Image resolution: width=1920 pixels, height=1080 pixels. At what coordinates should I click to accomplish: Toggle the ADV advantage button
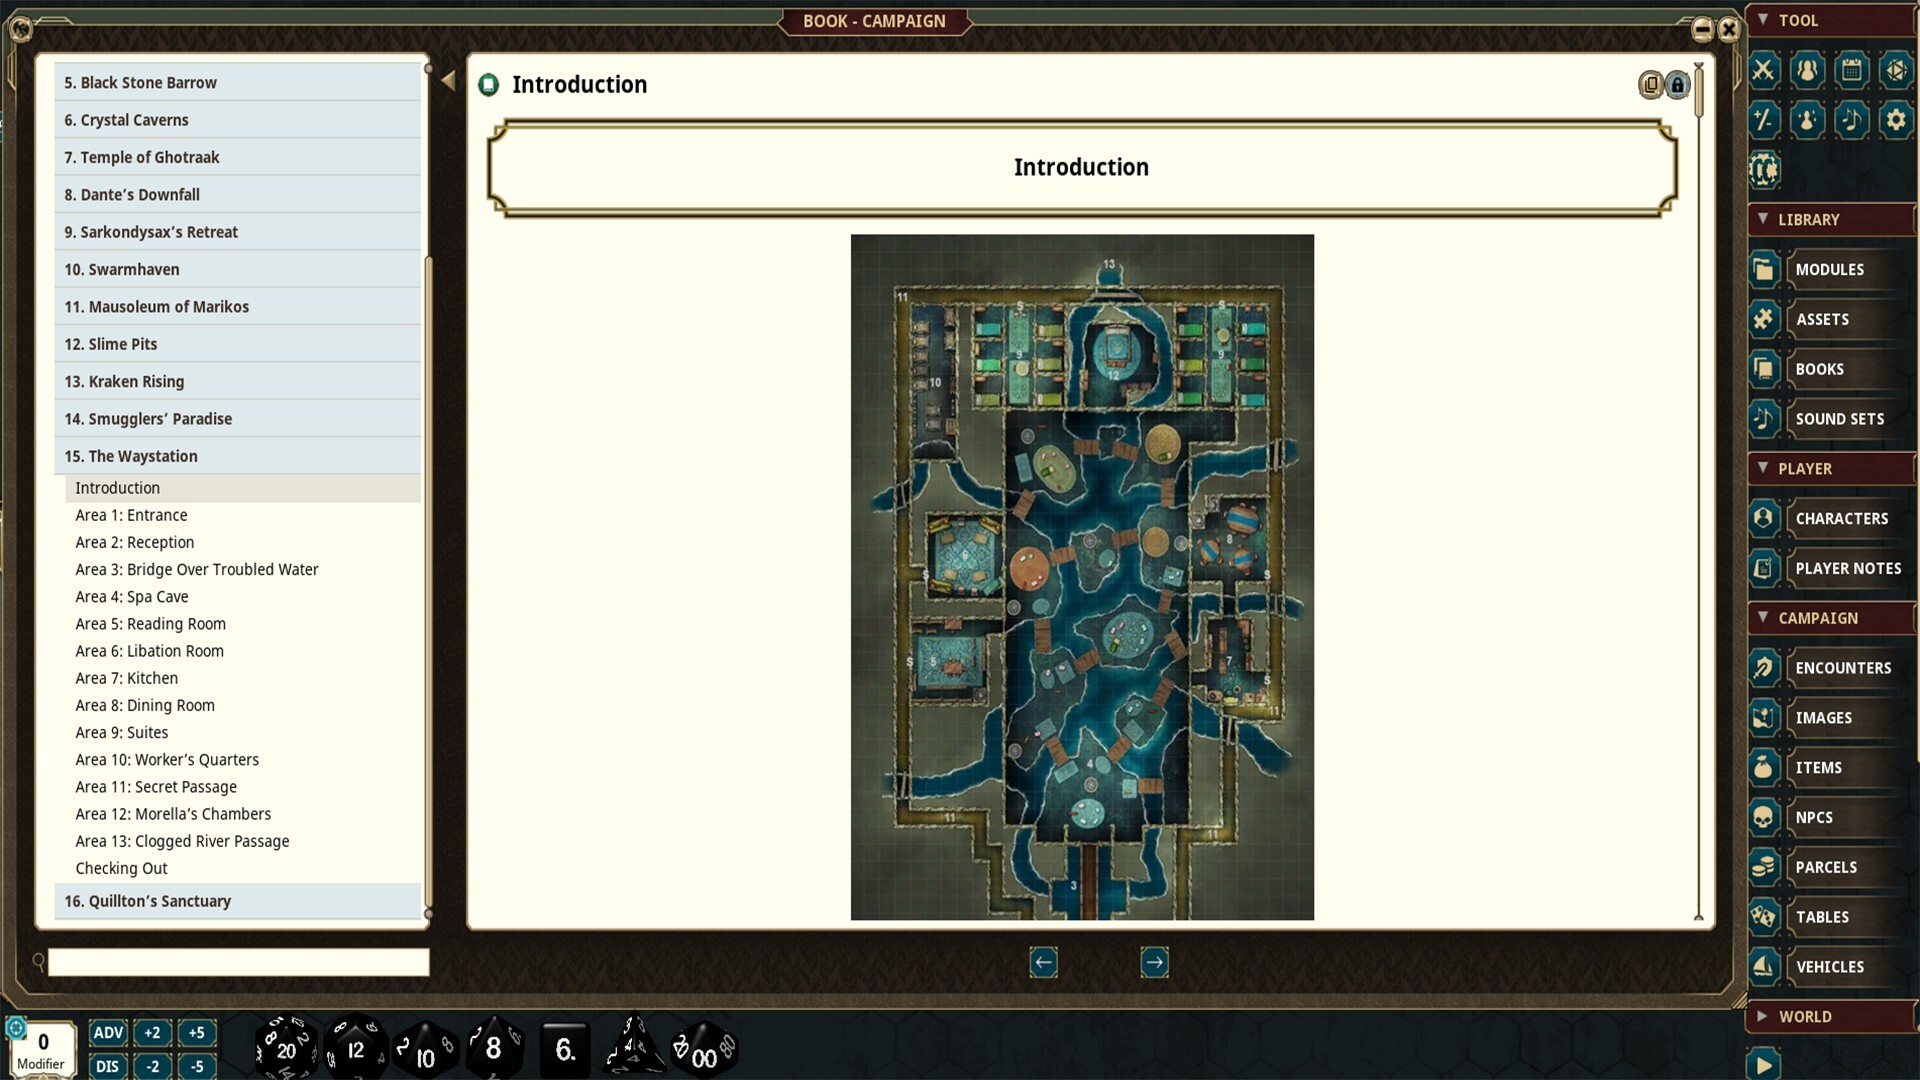108,1033
